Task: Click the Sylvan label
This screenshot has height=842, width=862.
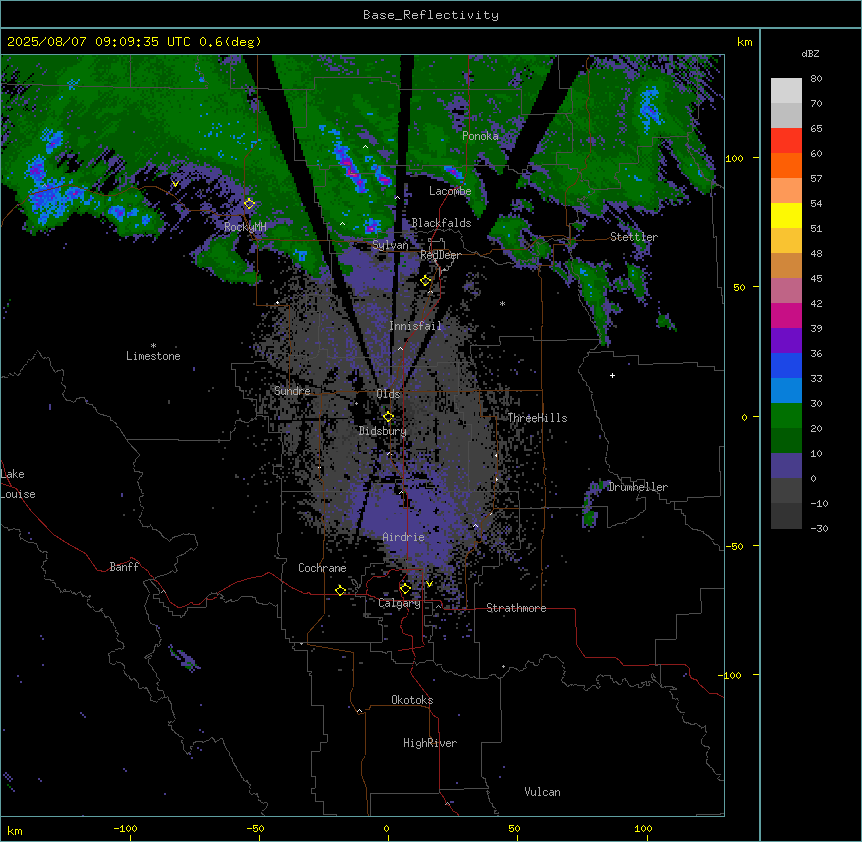Action: coord(390,245)
